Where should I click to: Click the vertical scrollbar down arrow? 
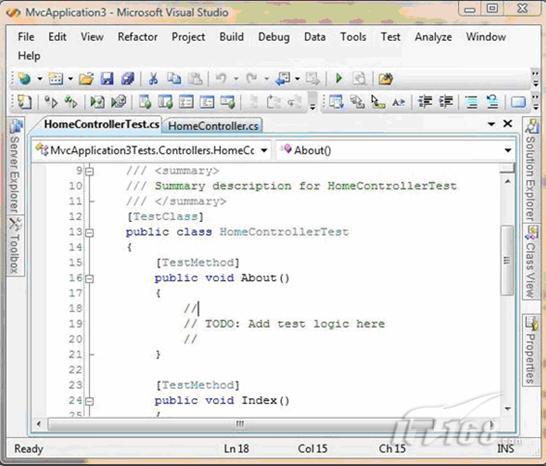508,408
